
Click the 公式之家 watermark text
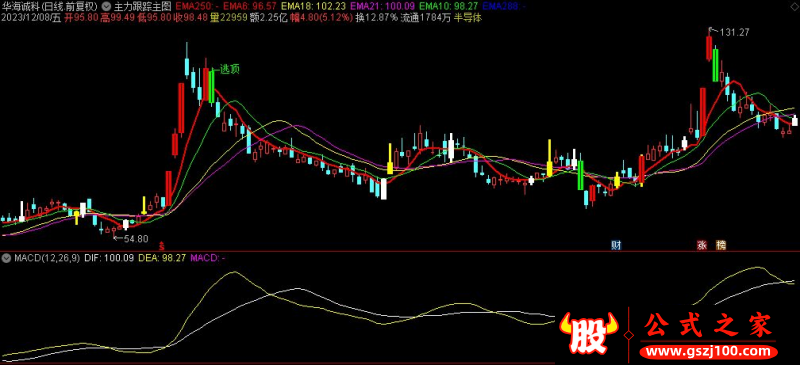coord(709,326)
